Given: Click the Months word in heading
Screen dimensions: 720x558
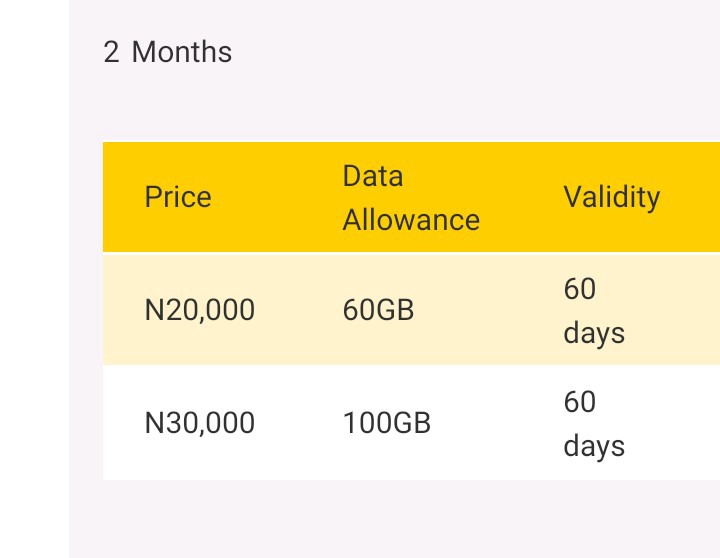Looking at the screenshot, I should pos(182,52).
